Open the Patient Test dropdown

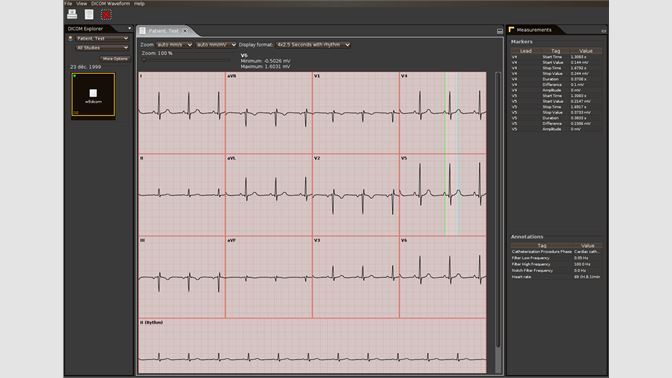coord(102,38)
